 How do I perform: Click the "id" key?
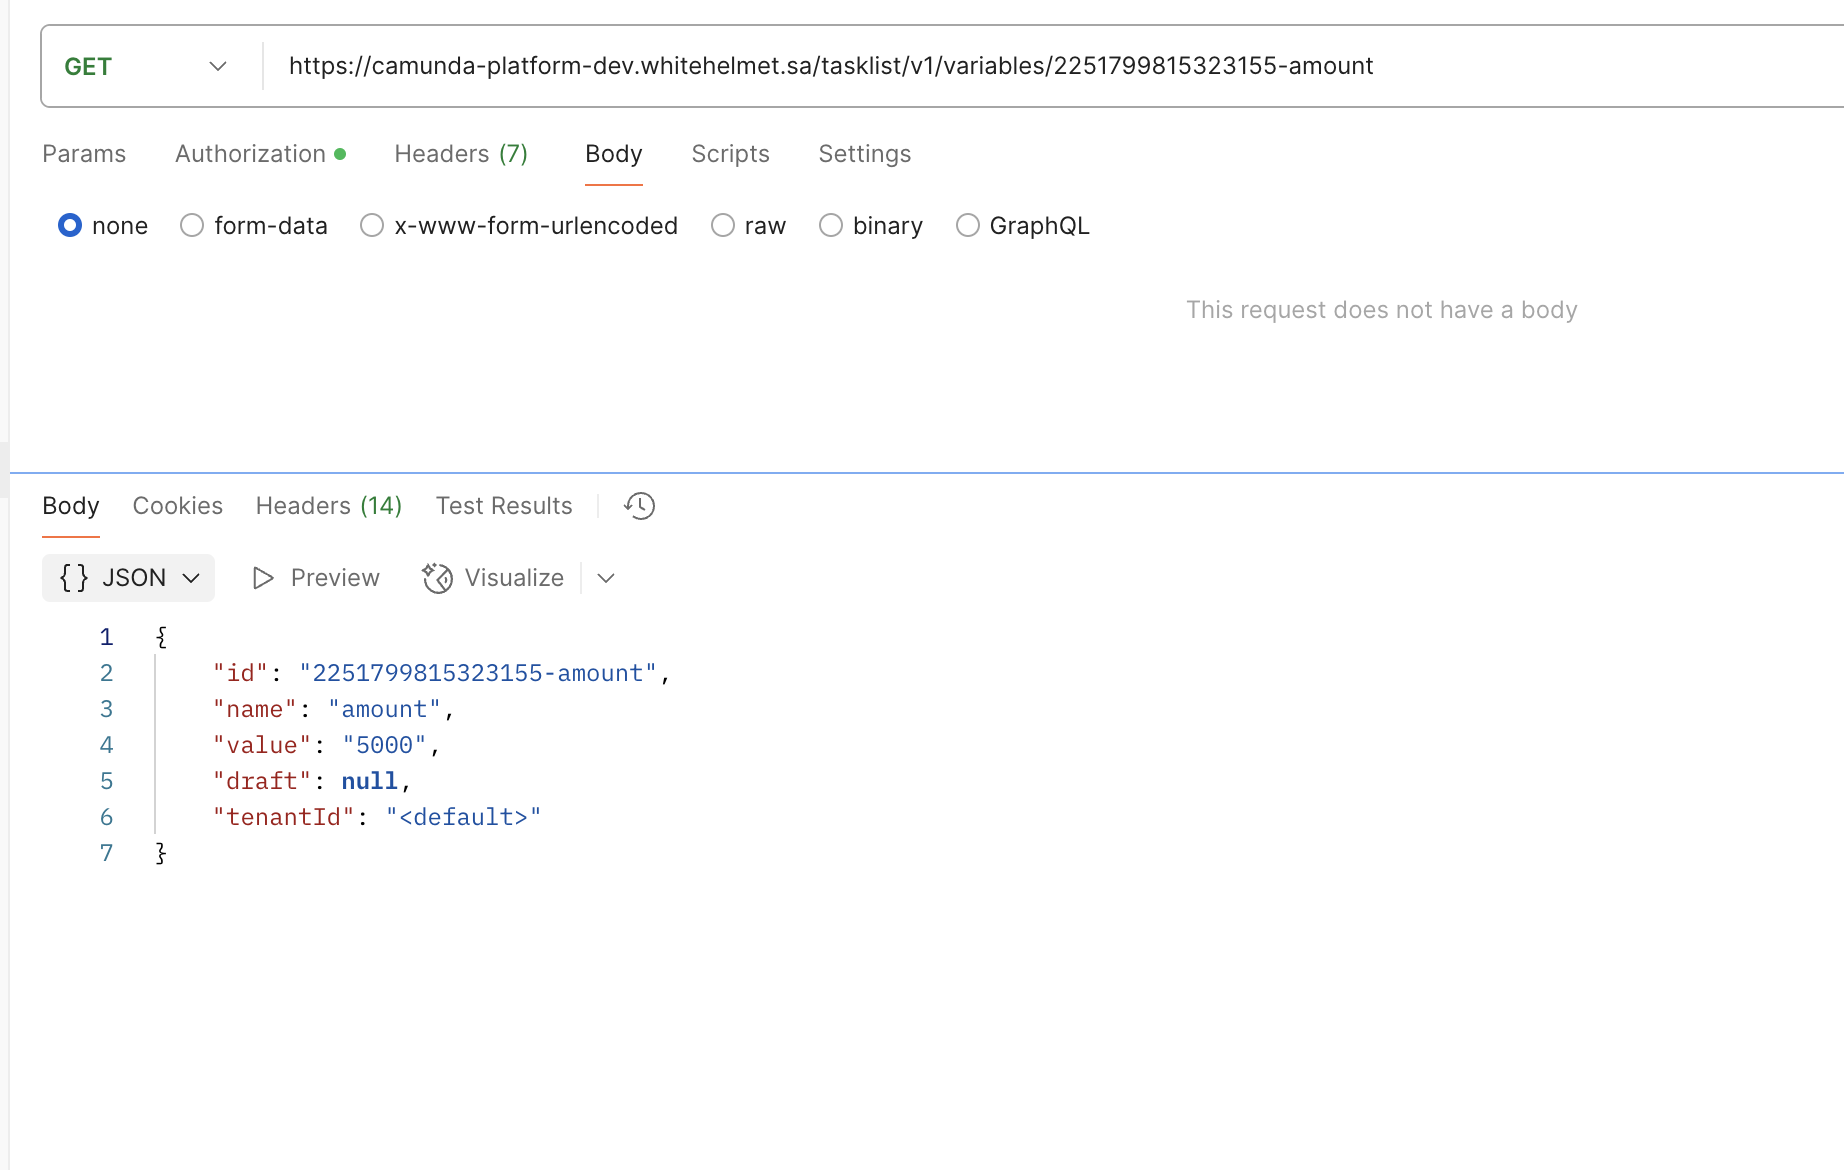pos(241,673)
